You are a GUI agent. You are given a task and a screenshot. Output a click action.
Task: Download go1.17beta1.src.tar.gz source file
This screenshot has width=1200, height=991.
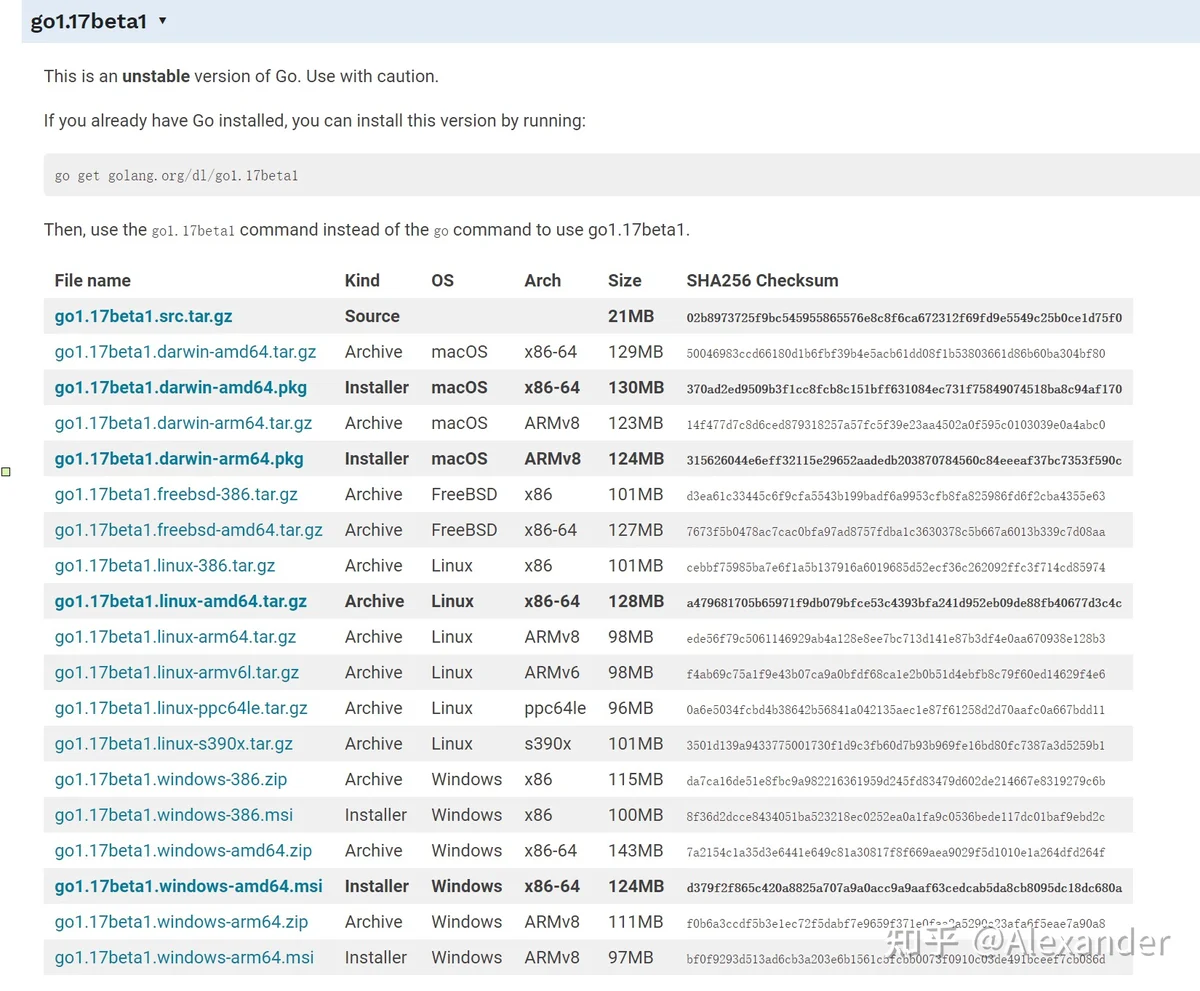coord(143,316)
